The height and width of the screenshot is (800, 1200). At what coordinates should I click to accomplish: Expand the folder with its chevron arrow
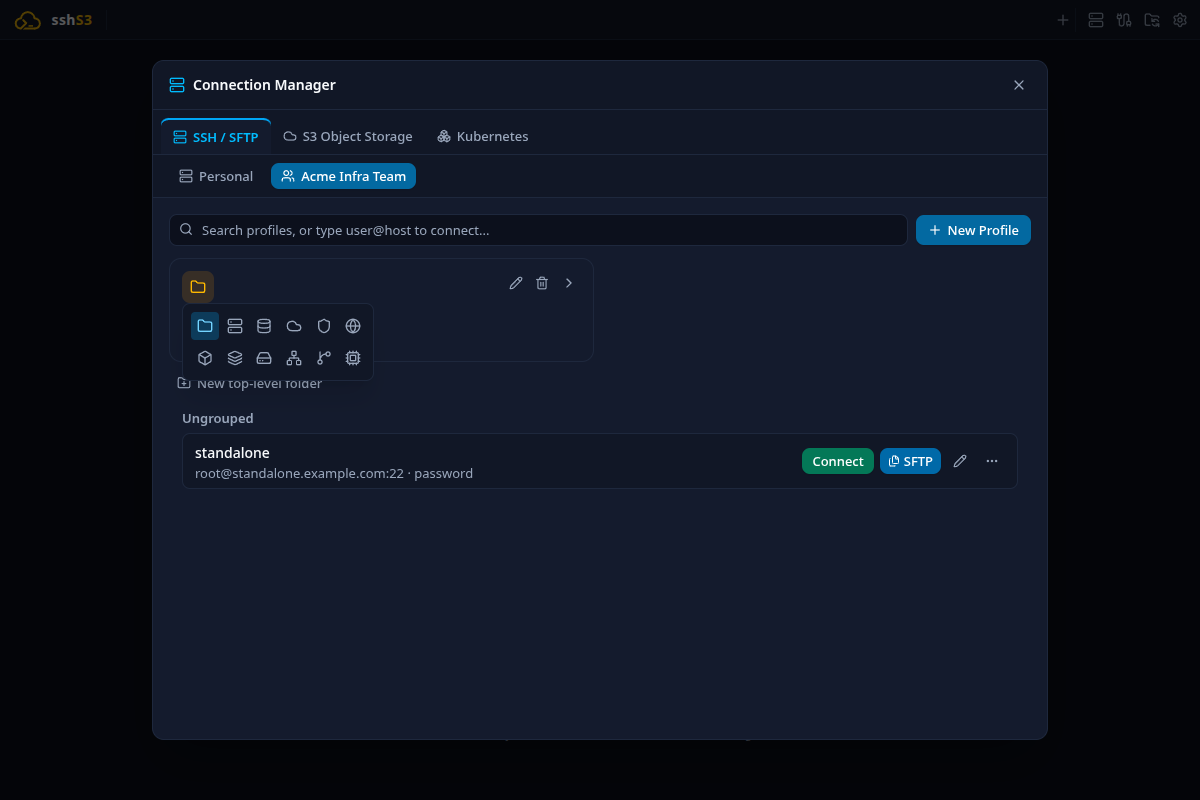click(x=569, y=283)
